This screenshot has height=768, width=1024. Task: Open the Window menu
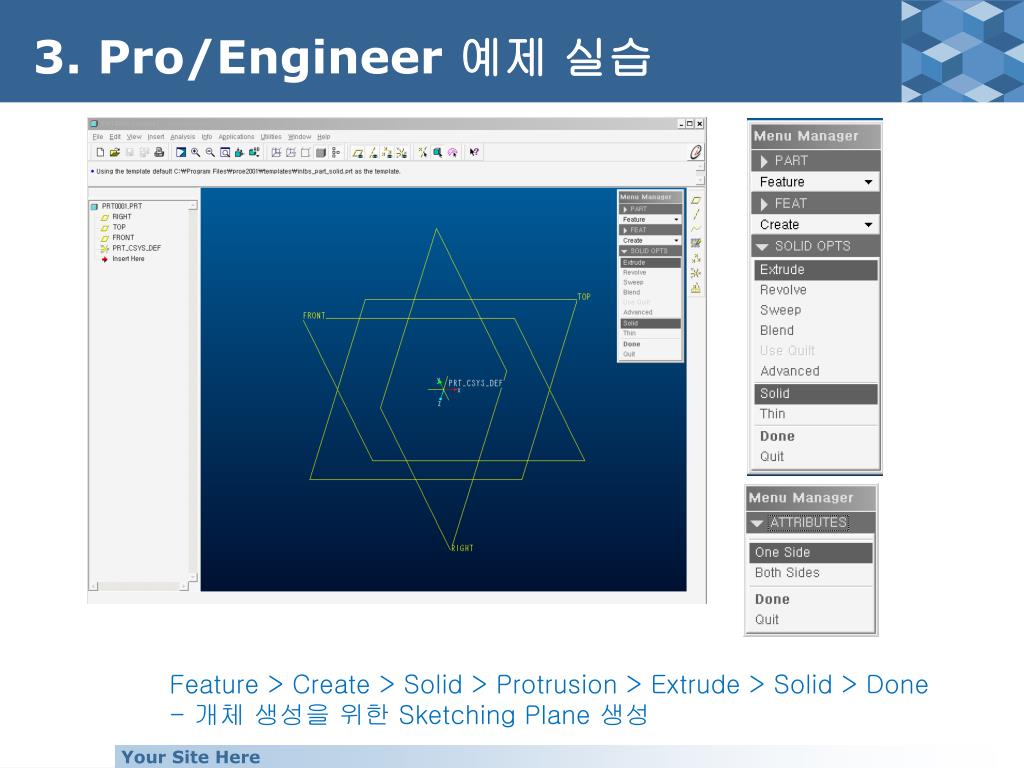tap(300, 136)
